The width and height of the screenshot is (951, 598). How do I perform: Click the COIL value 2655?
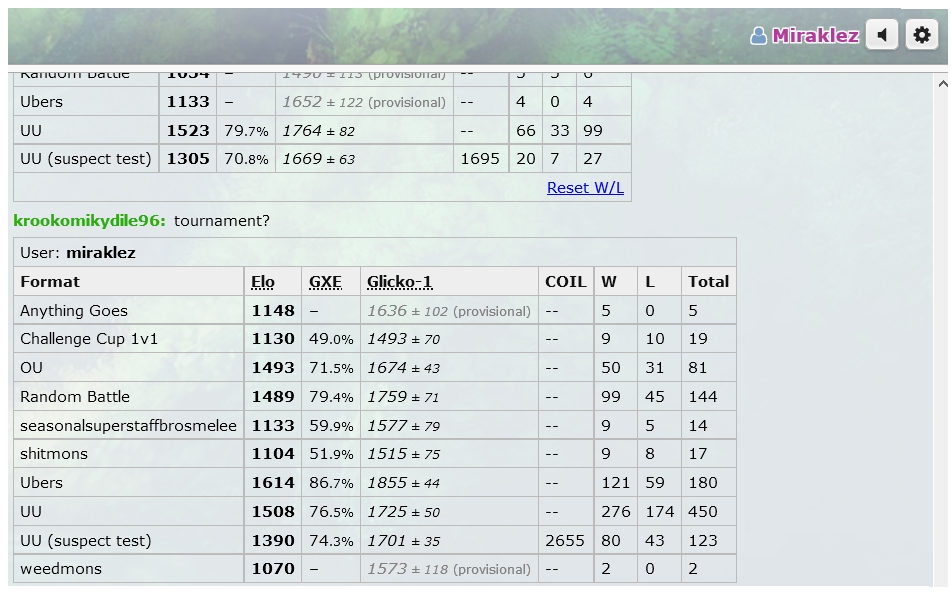point(565,541)
